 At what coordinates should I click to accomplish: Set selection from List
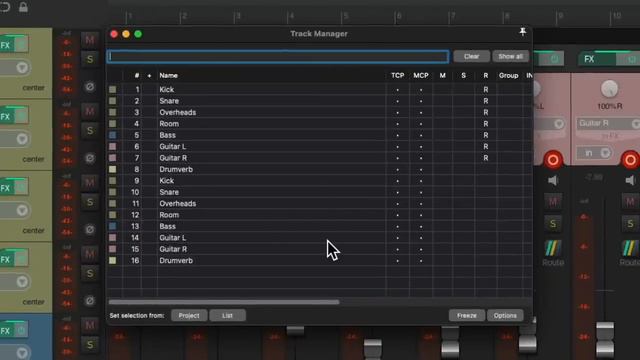click(x=227, y=316)
